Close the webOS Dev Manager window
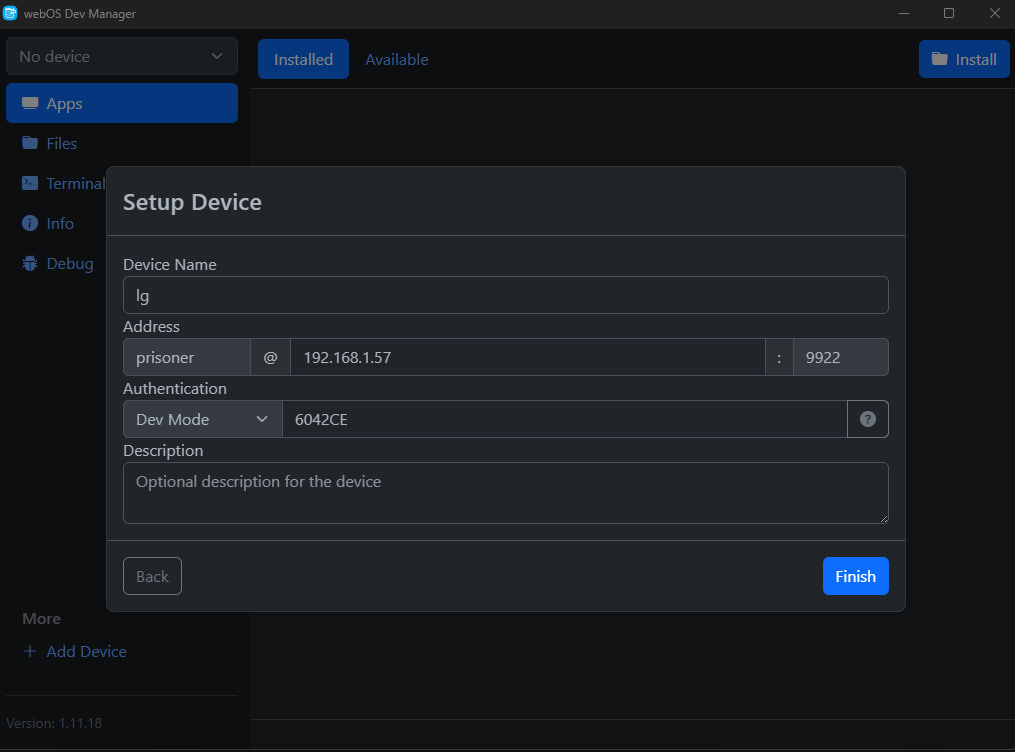Viewport: 1015px width, 752px height. 995,14
